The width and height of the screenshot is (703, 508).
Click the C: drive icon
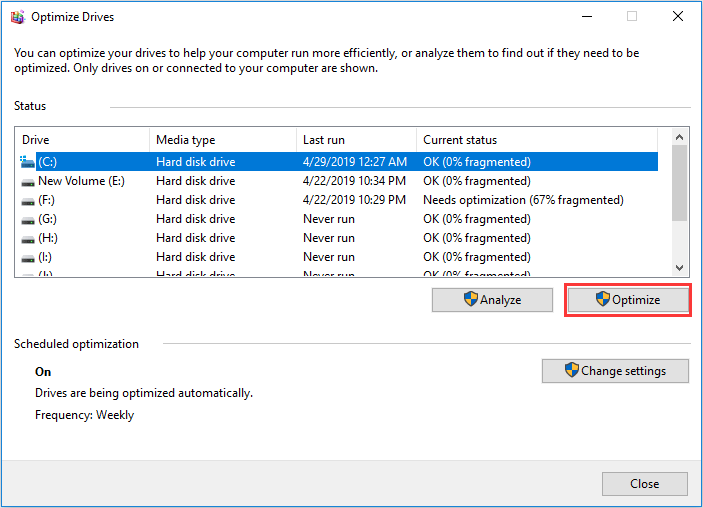click(x=27, y=162)
